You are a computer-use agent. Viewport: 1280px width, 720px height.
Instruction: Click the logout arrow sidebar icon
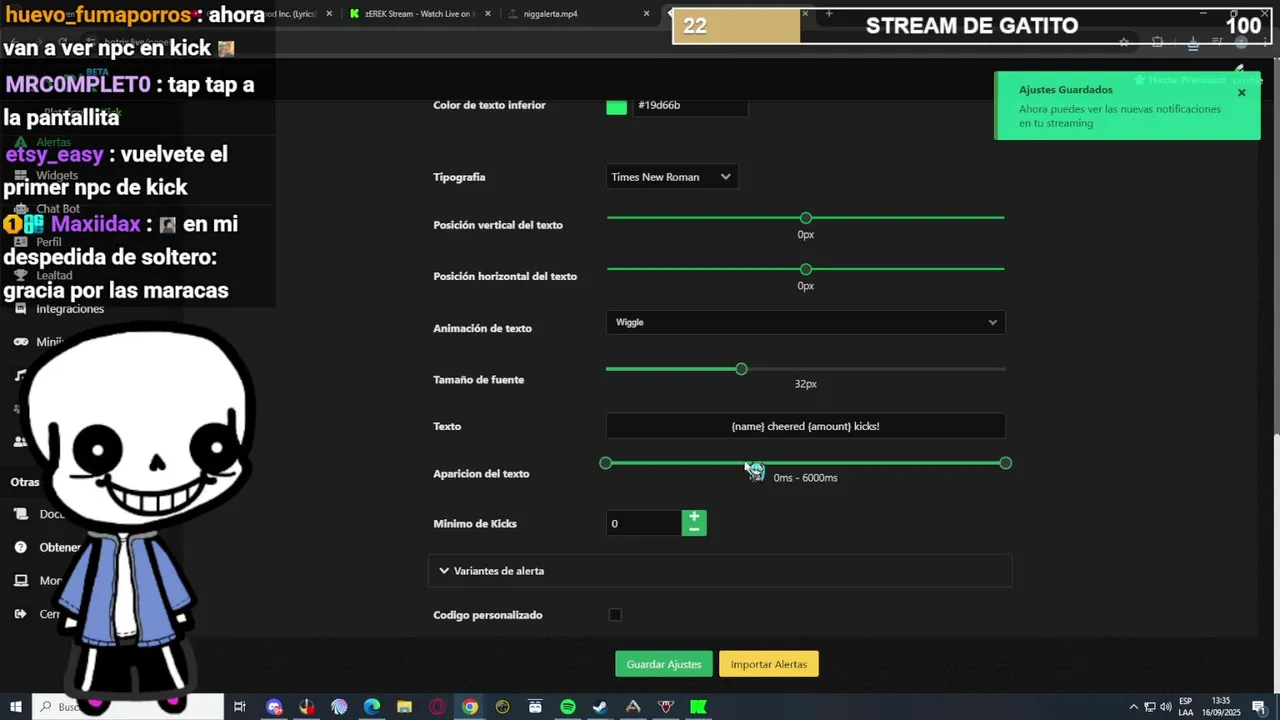click(20, 614)
